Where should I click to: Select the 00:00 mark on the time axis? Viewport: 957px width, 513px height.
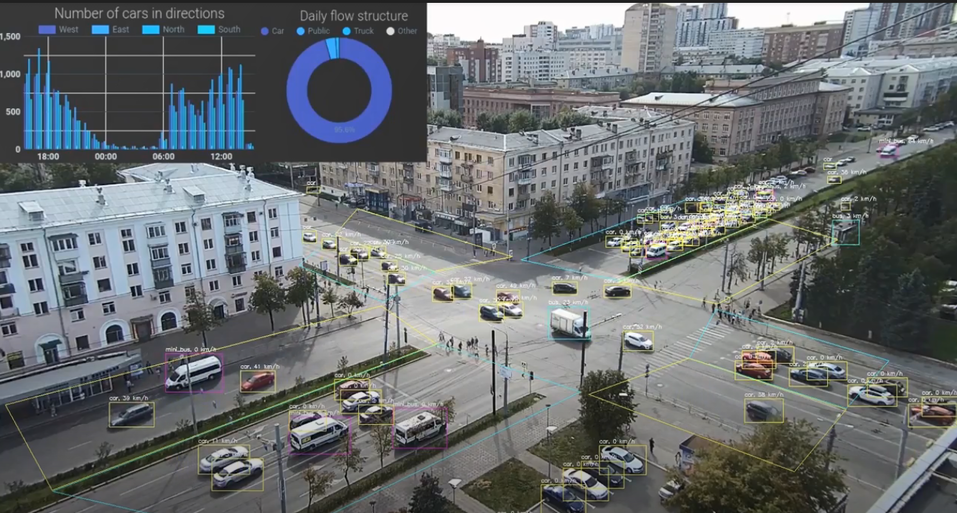106,157
